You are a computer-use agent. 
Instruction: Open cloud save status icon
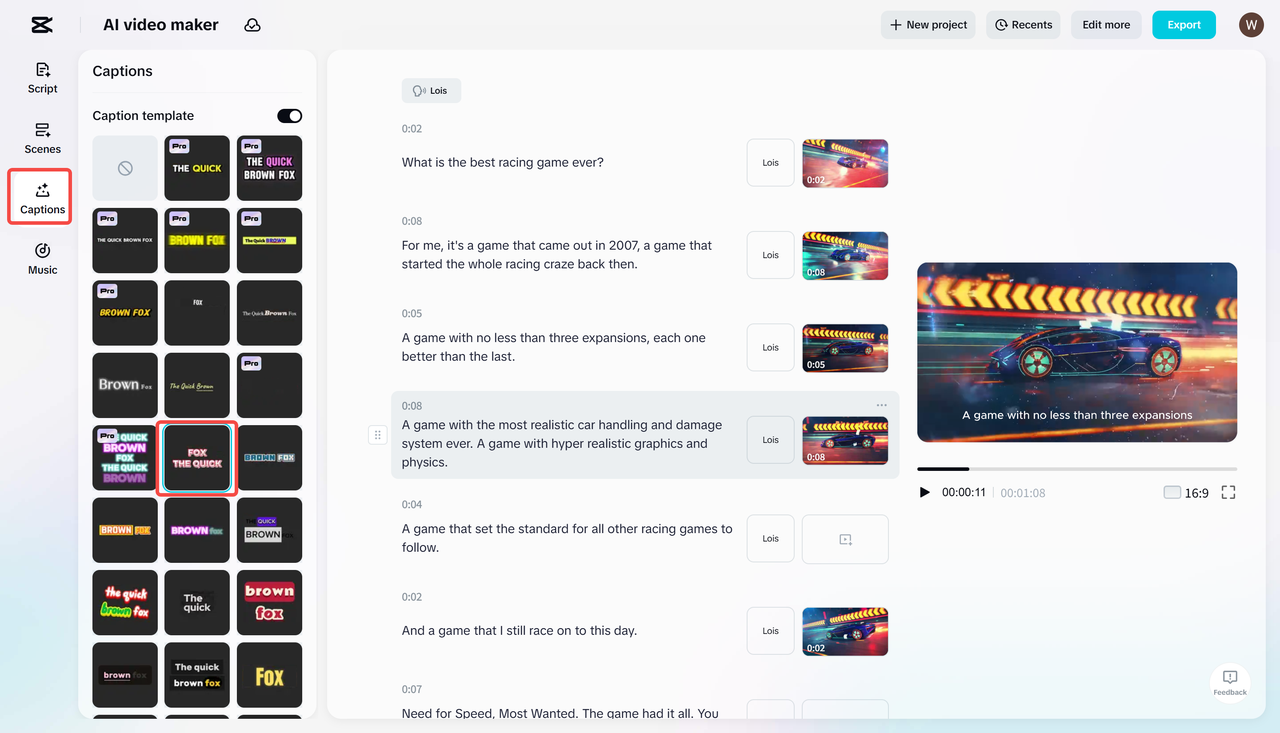pos(252,25)
